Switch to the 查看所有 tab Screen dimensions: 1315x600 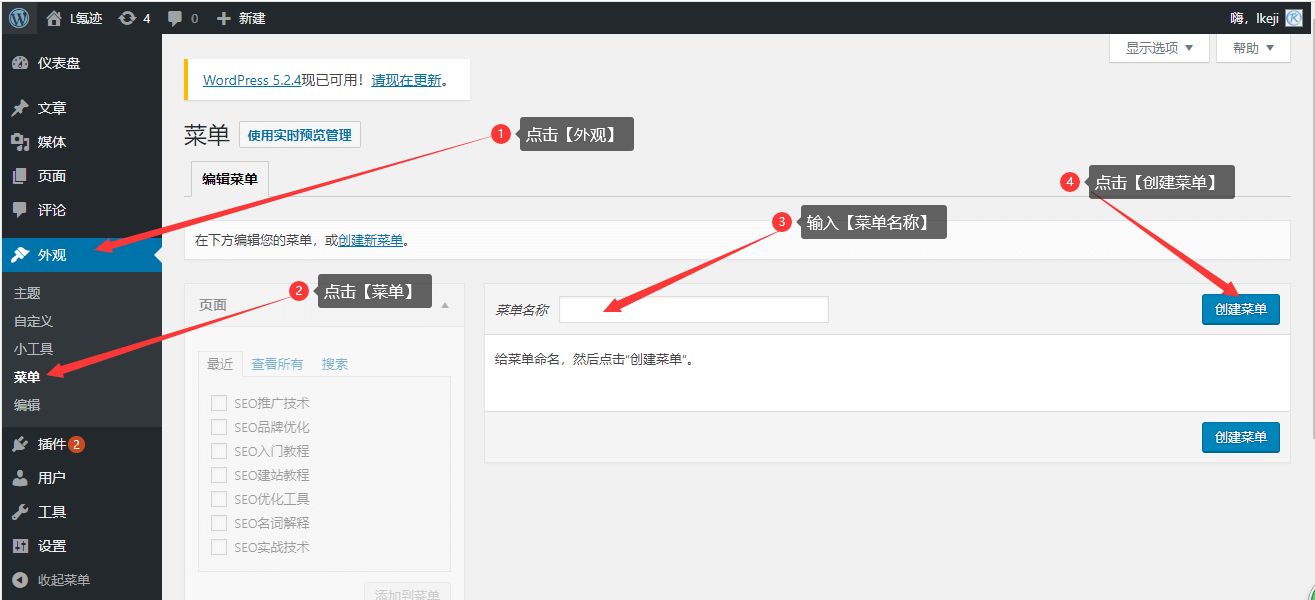tap(277, 364)
